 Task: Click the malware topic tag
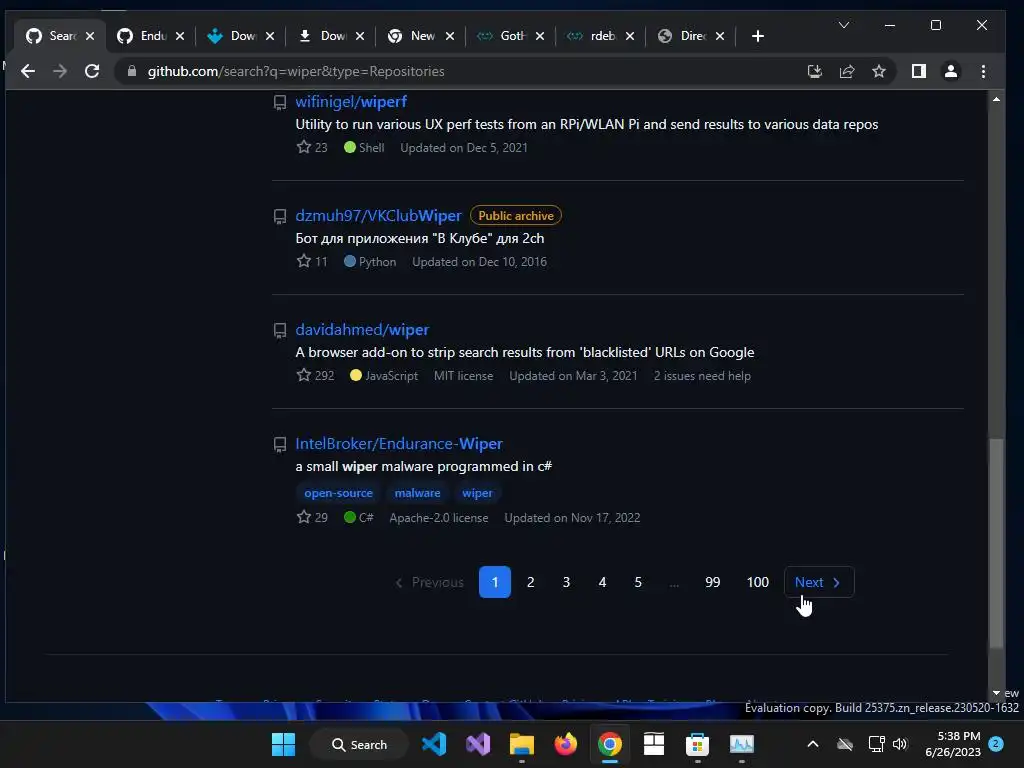417,493
